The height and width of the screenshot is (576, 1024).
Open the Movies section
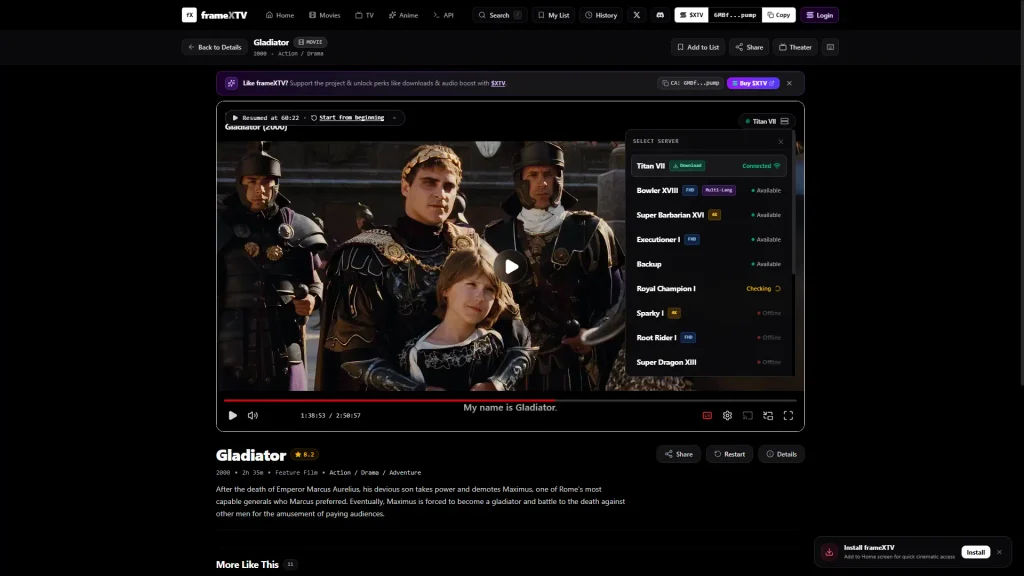tap(325, 15)
